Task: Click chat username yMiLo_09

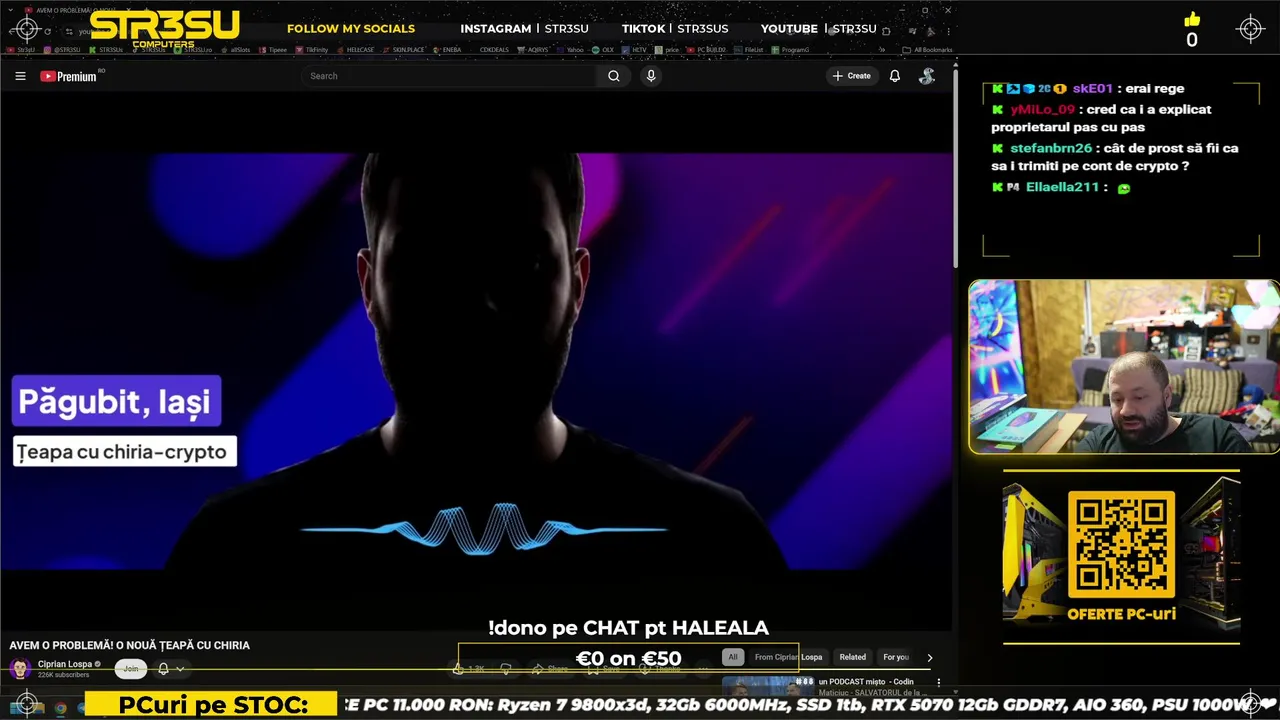Action: coord(1042,109)
